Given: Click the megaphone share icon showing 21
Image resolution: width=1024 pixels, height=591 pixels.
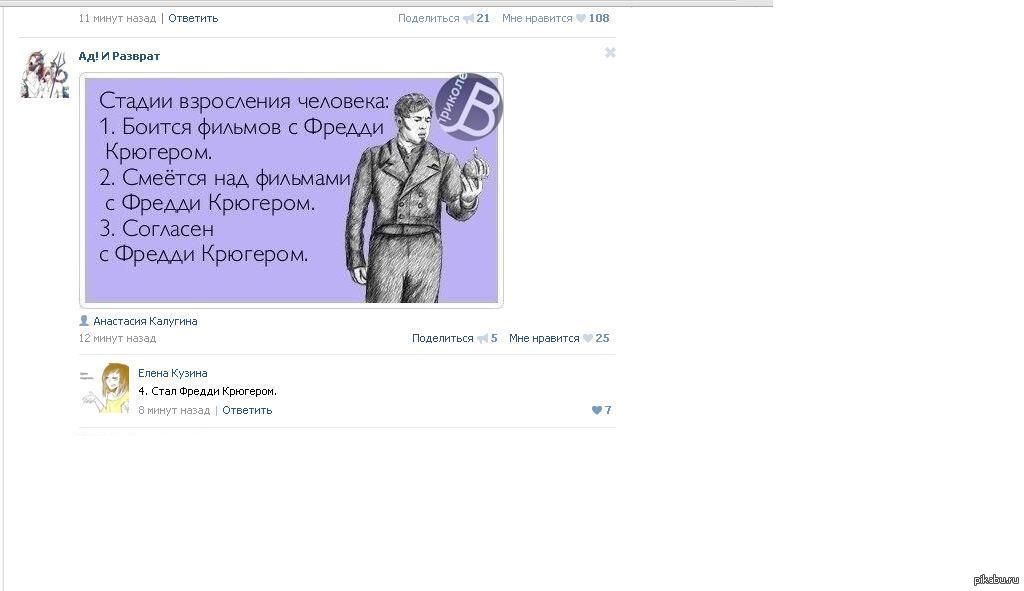Looking at the screenshot, I should tap(468, 18).
